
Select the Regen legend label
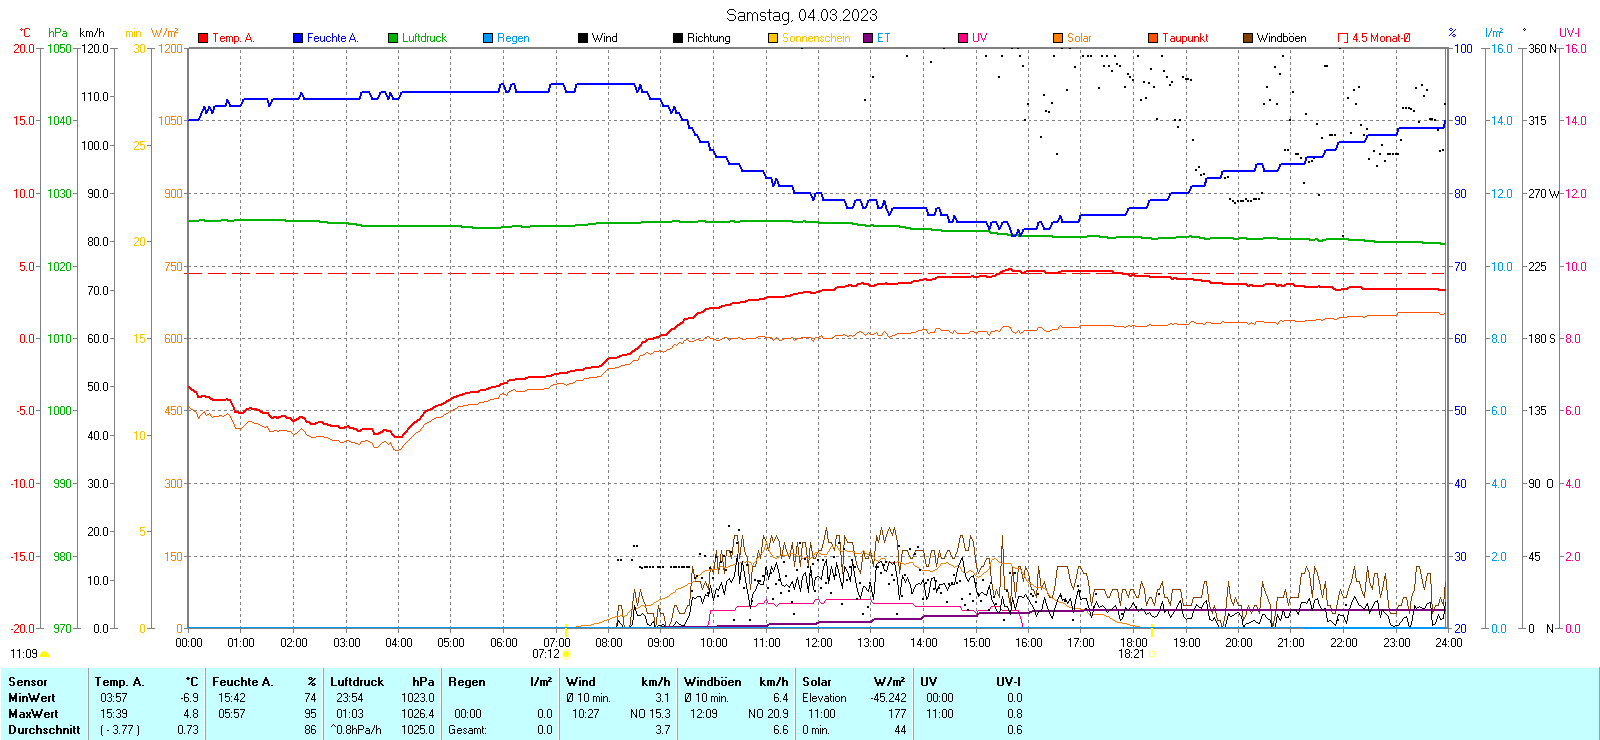click(x=513, y=38)
